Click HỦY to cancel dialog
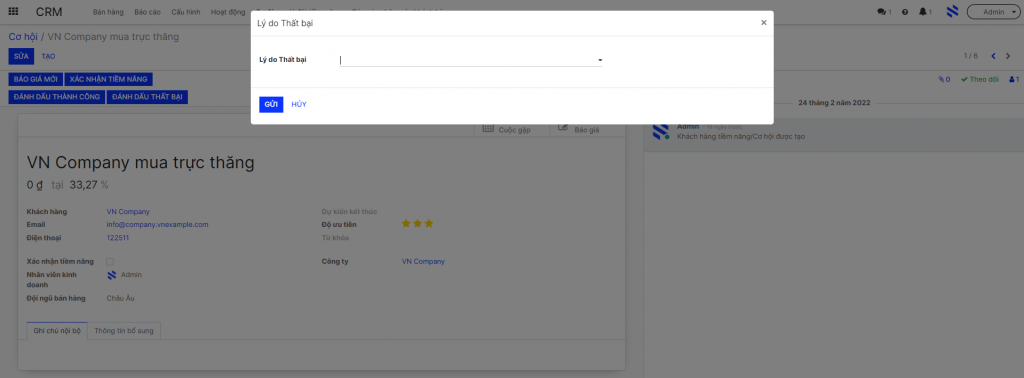This screenshot has width=1024, height=378. pos(299,104)
